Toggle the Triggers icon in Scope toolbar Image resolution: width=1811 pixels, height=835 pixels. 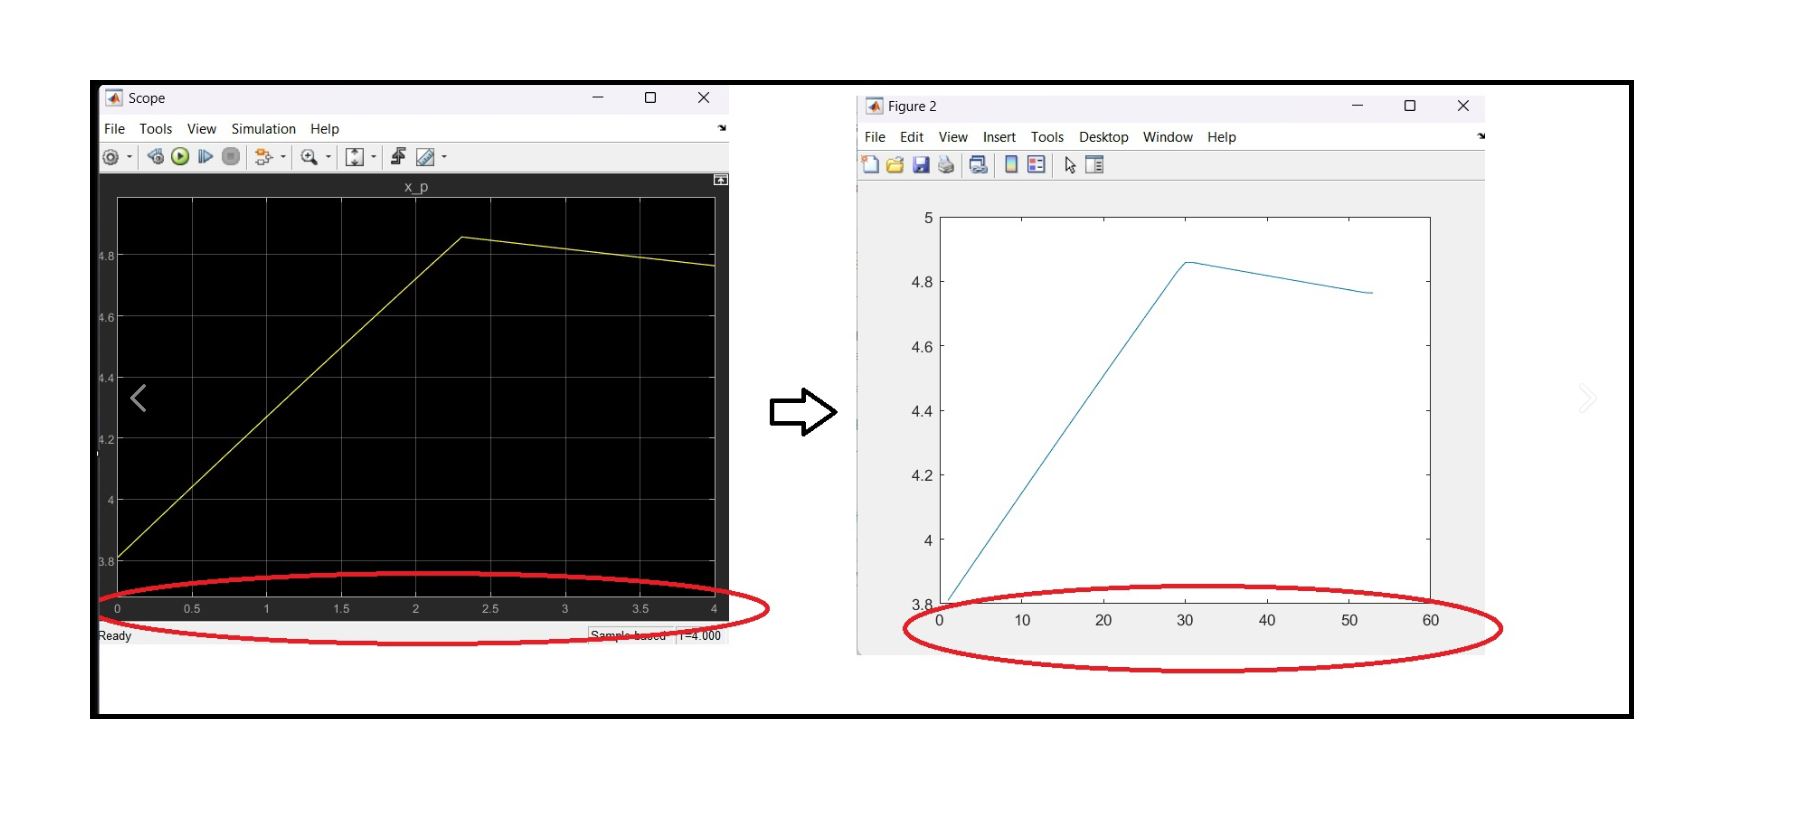(398, 157)
